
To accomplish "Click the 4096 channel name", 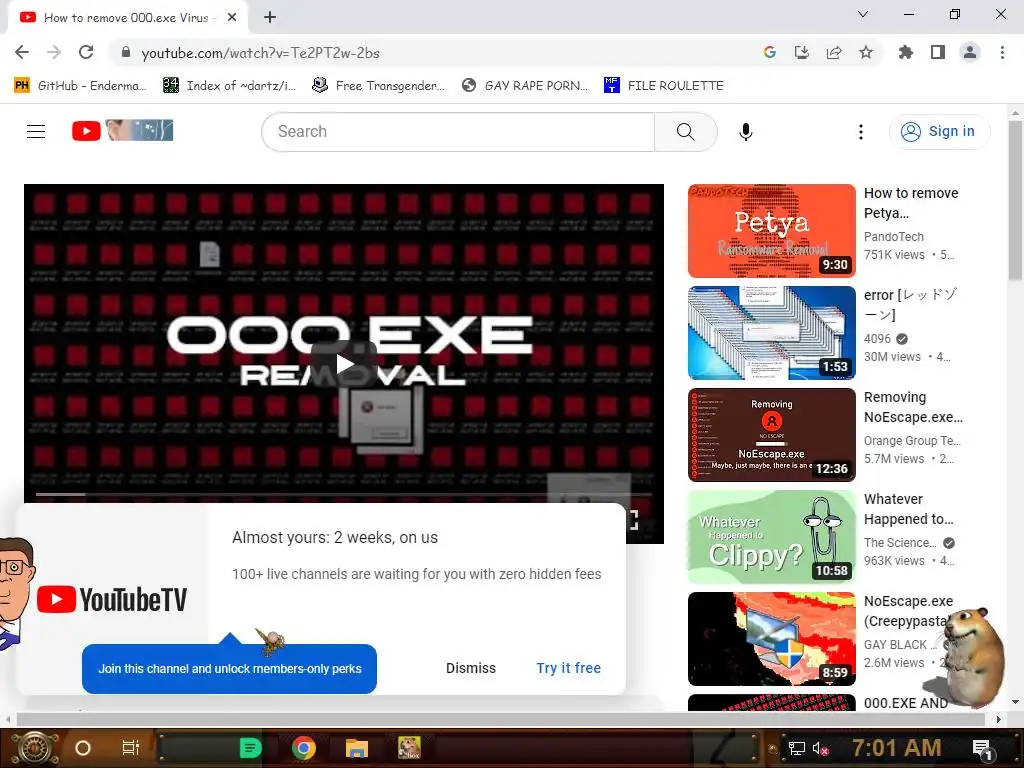I will point(877,339).
